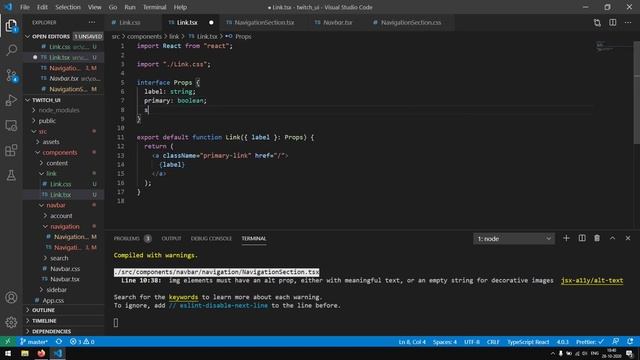Open Run and Debug view
The height and width of the screenshot is (360, 640).
click(x=11, y=100)
